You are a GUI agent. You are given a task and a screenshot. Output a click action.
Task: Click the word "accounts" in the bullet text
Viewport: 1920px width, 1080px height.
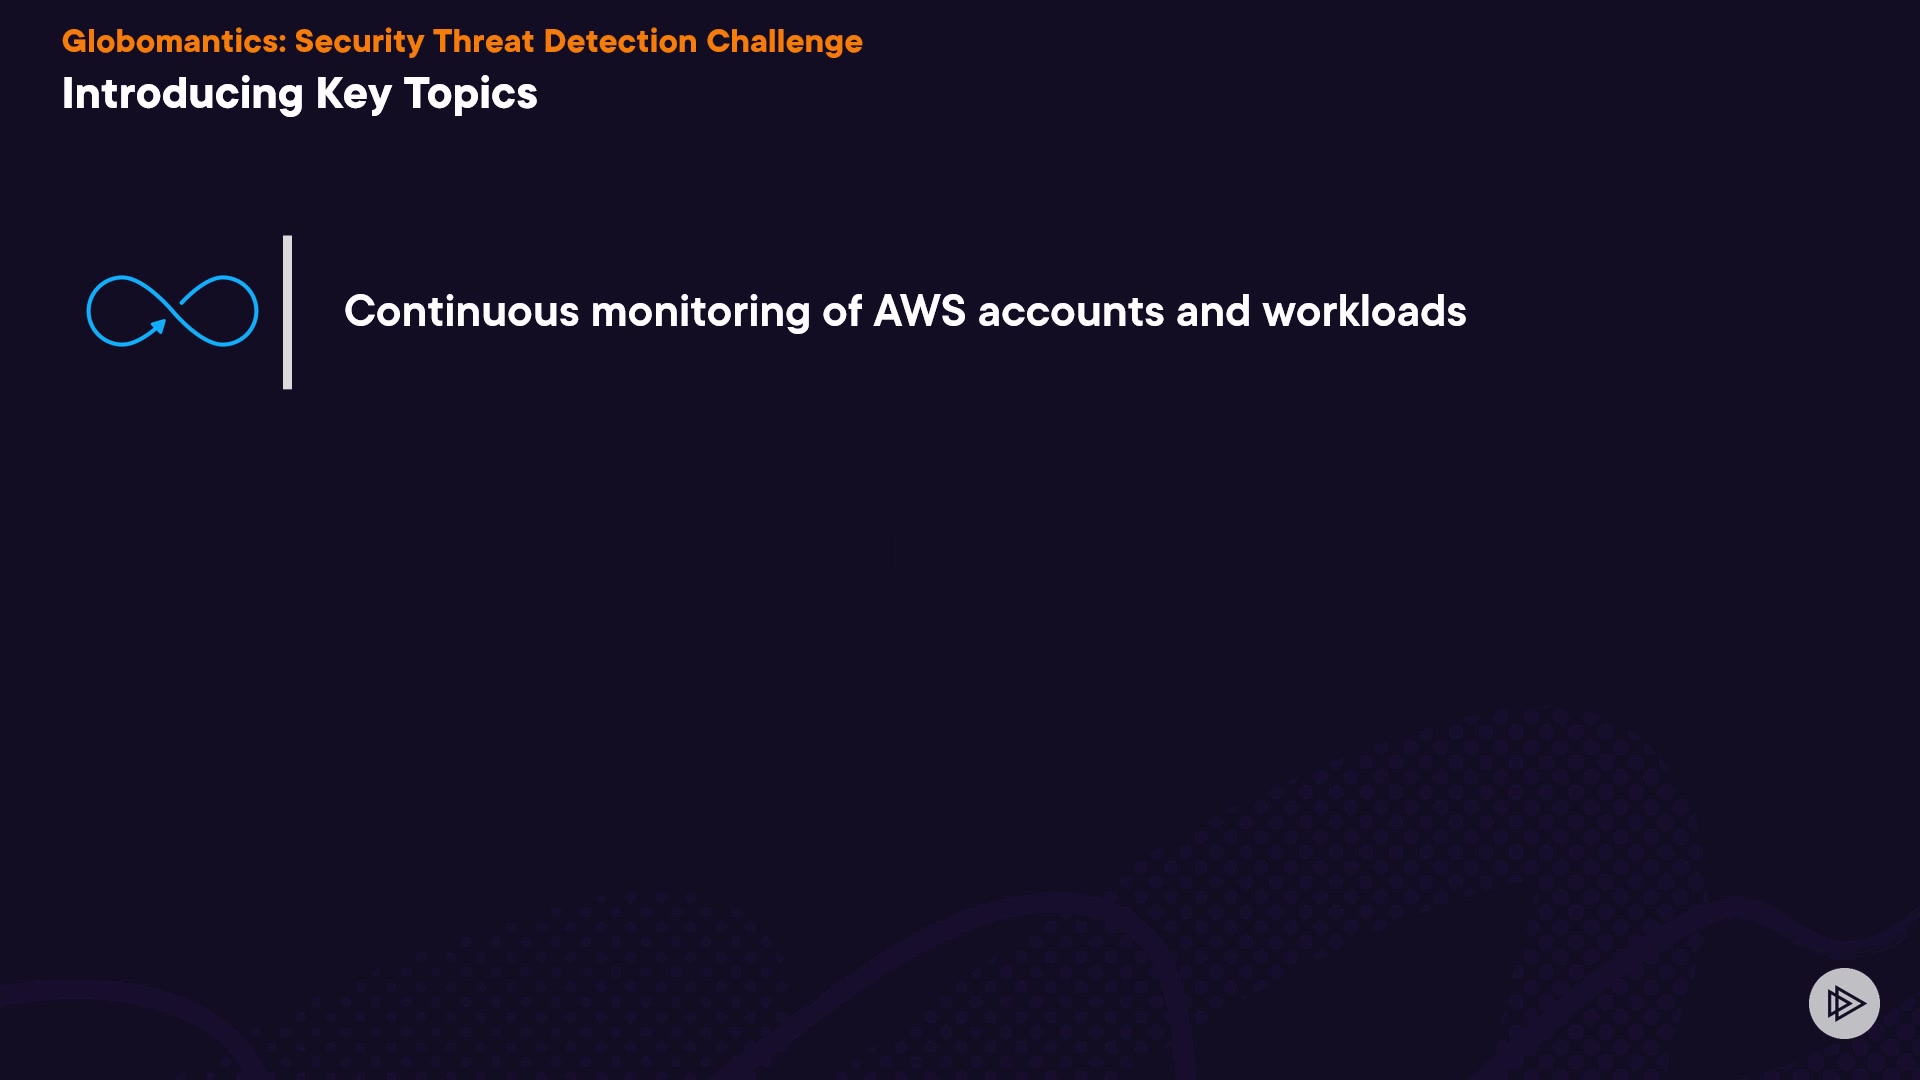[1070, 311]
